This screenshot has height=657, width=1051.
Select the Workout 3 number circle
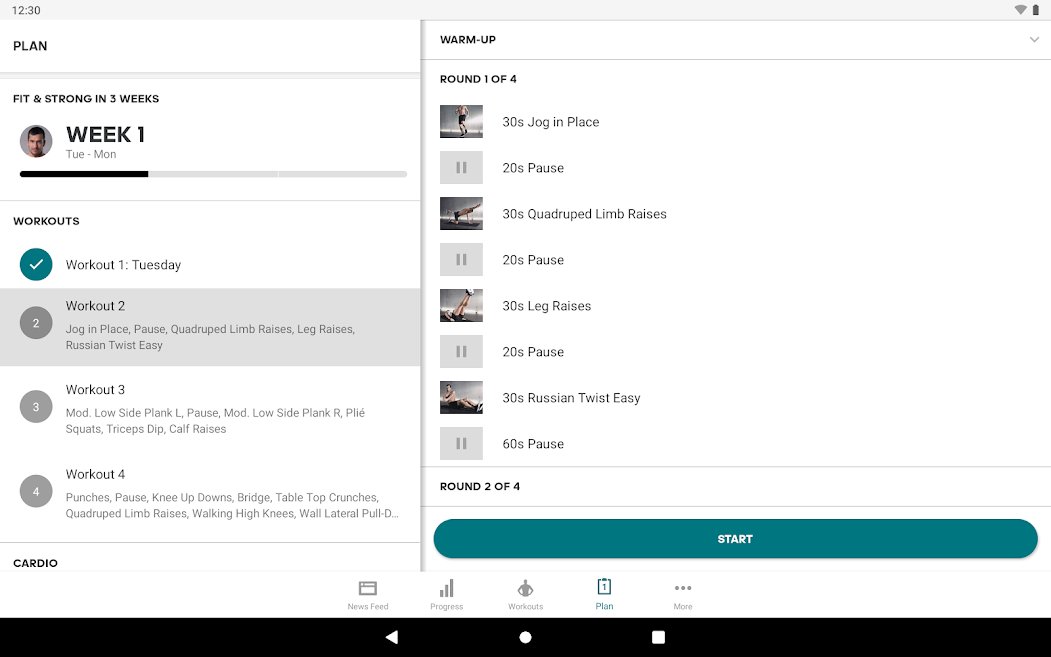coord(36,407)
